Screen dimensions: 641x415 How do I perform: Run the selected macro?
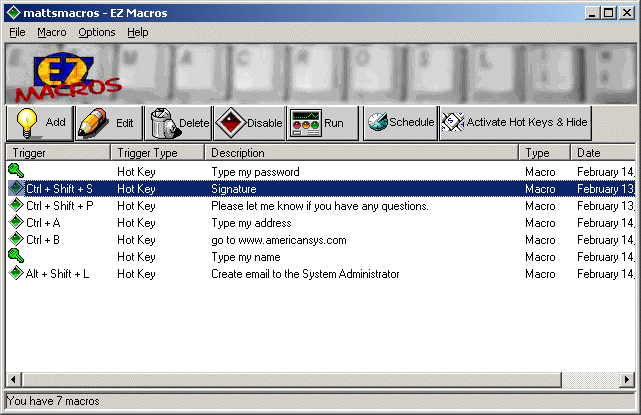pos(323,123)
